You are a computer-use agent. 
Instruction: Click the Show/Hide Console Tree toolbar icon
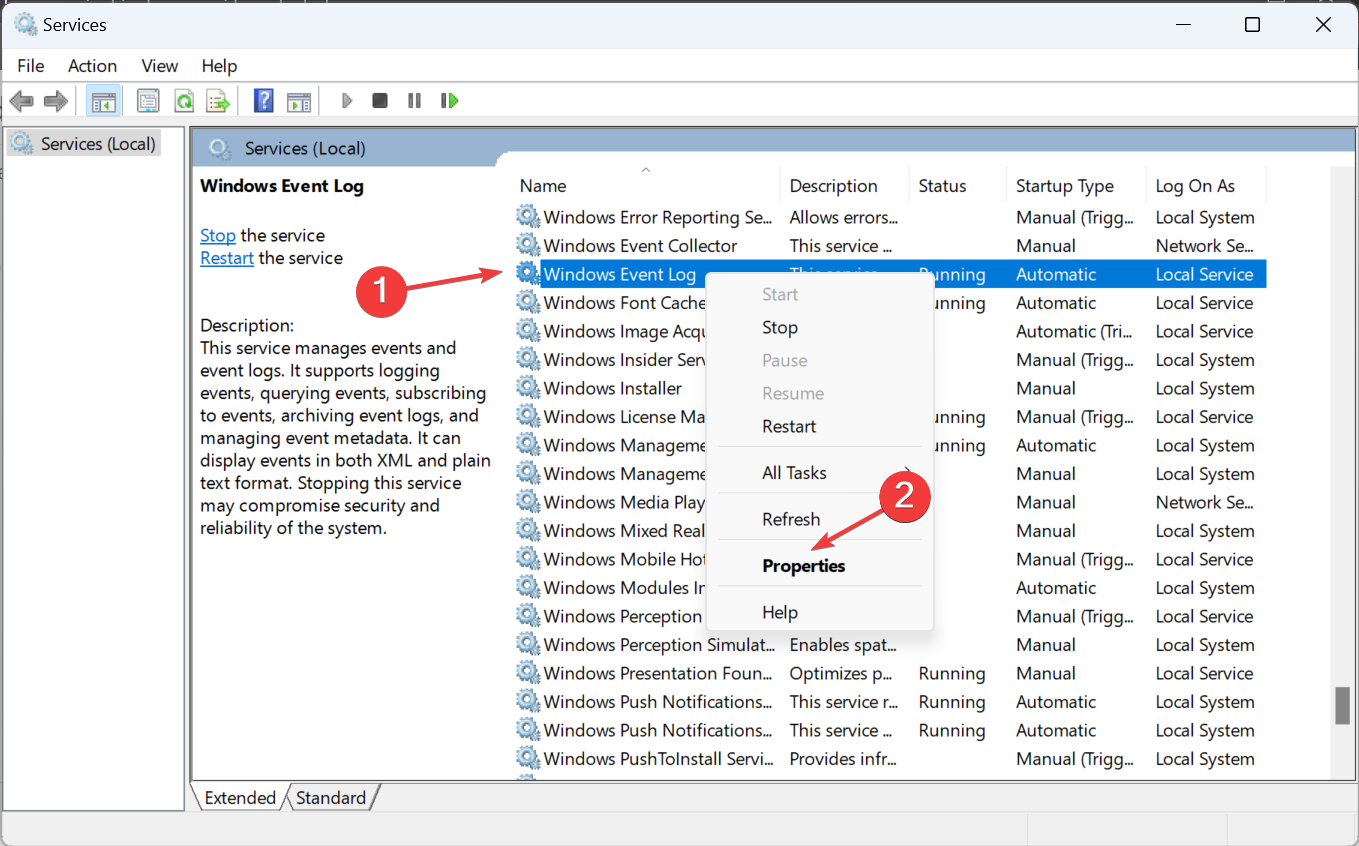point(102,101)
